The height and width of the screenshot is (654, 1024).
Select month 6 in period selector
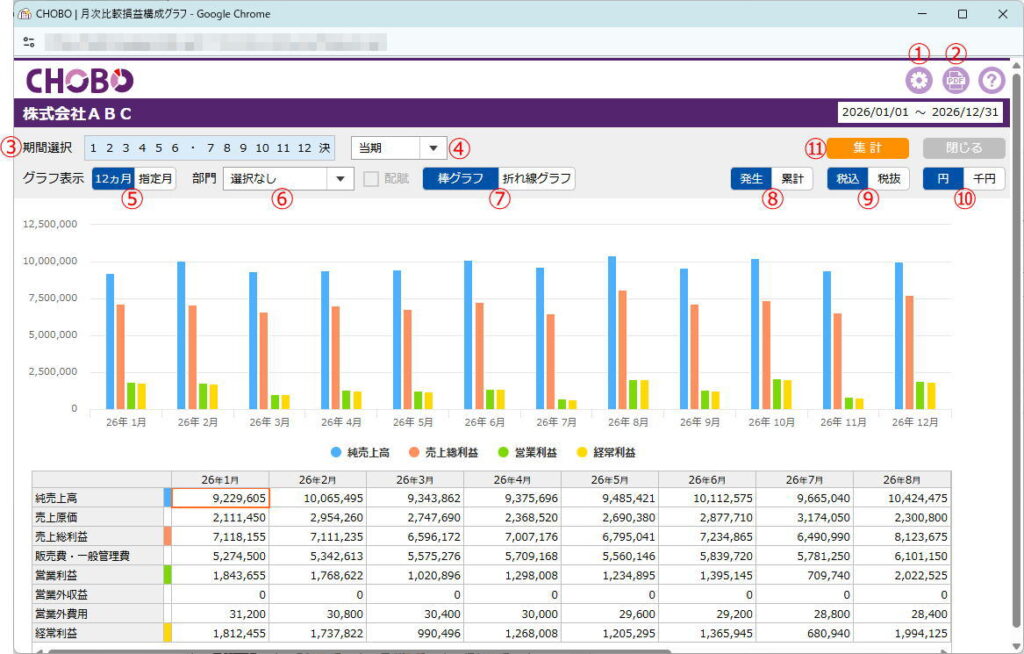tap(175, 148)
